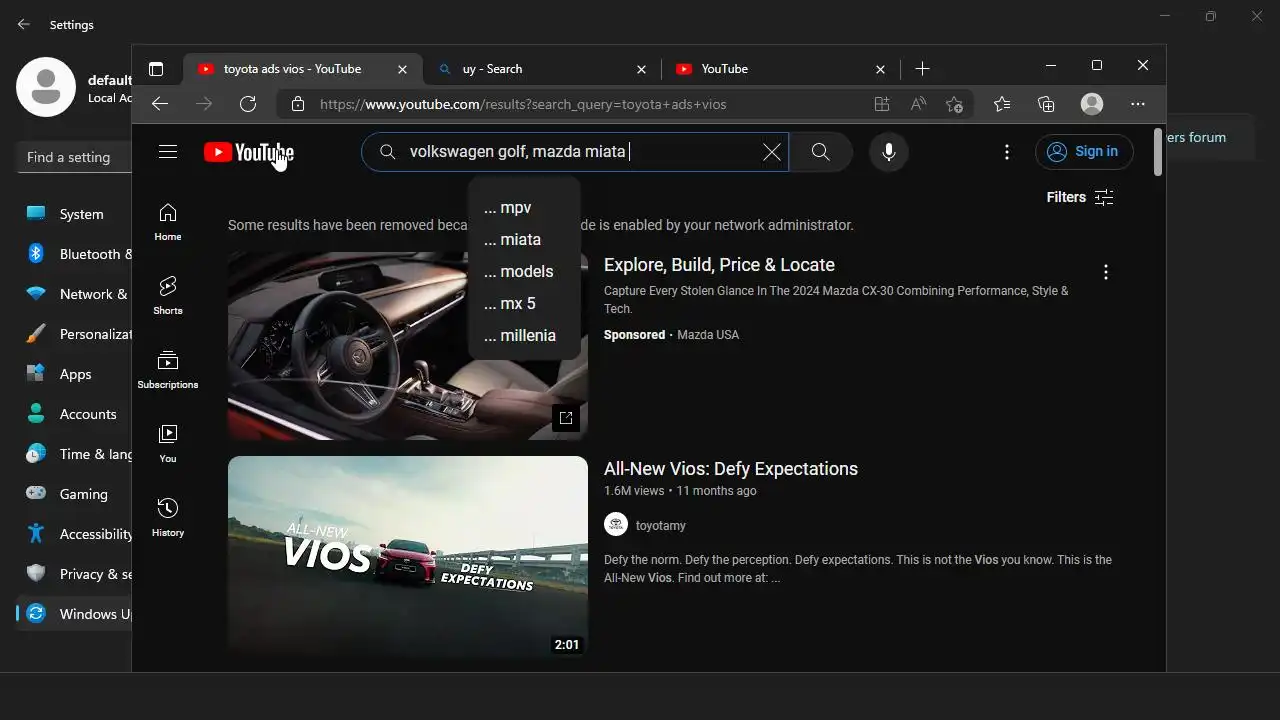This screenshot has height=720, width=1280.
Task: Clear the YouTube search box text
Action: [772, 152]
